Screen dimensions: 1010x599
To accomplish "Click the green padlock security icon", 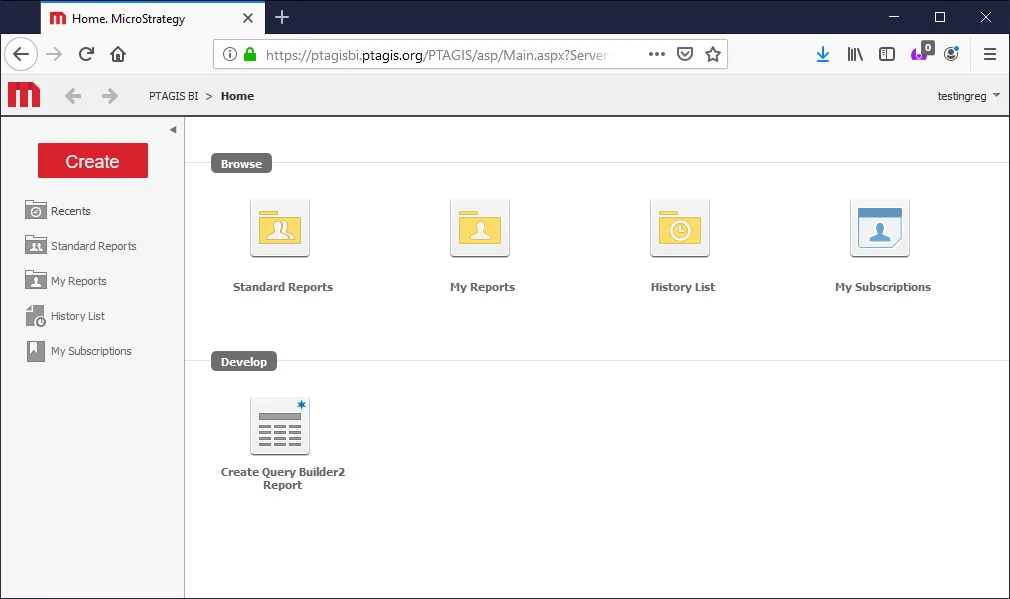I will click(250, 54).
